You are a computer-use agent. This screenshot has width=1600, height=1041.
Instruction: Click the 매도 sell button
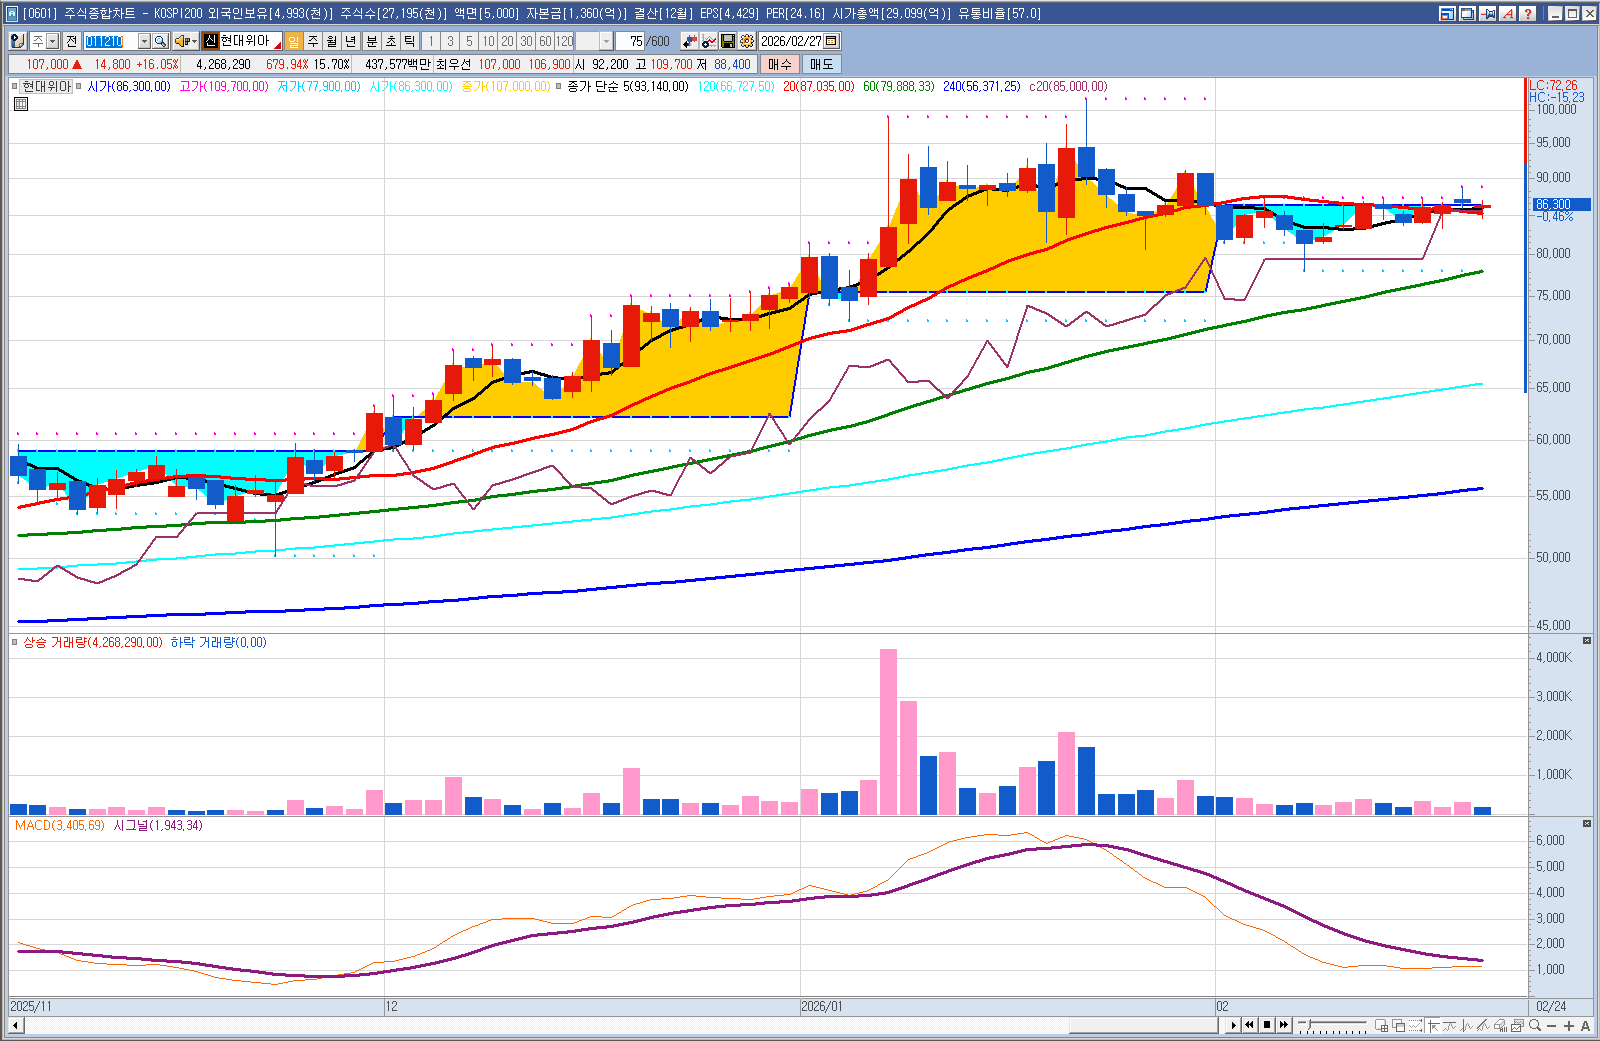coord(821,64)
